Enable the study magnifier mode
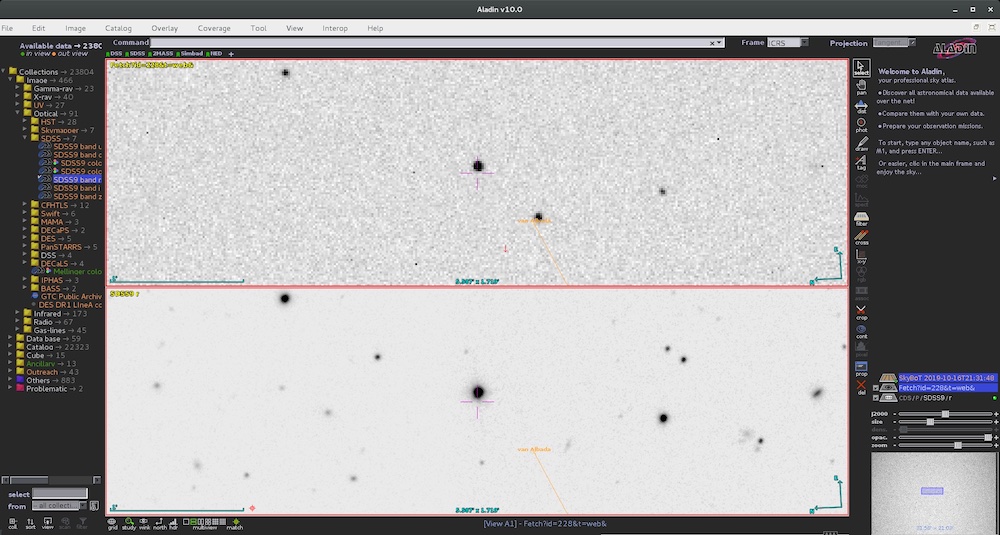 [129, 524]
